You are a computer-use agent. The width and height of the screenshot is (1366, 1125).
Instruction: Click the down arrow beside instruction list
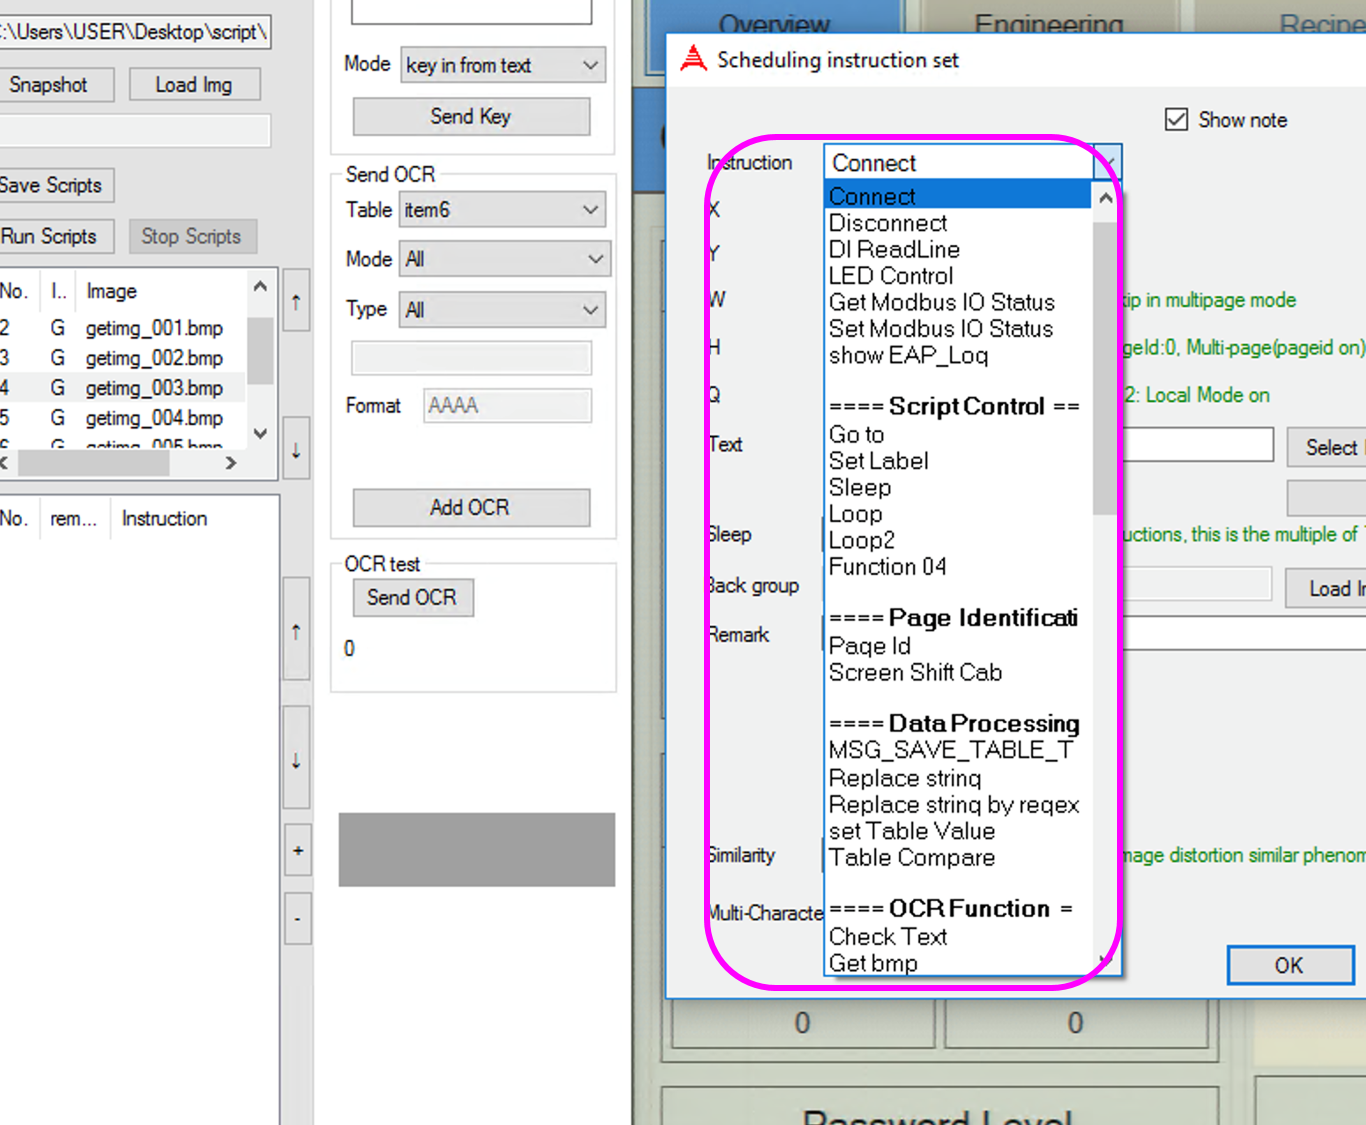pyautogui.click(x=296, y=760)
